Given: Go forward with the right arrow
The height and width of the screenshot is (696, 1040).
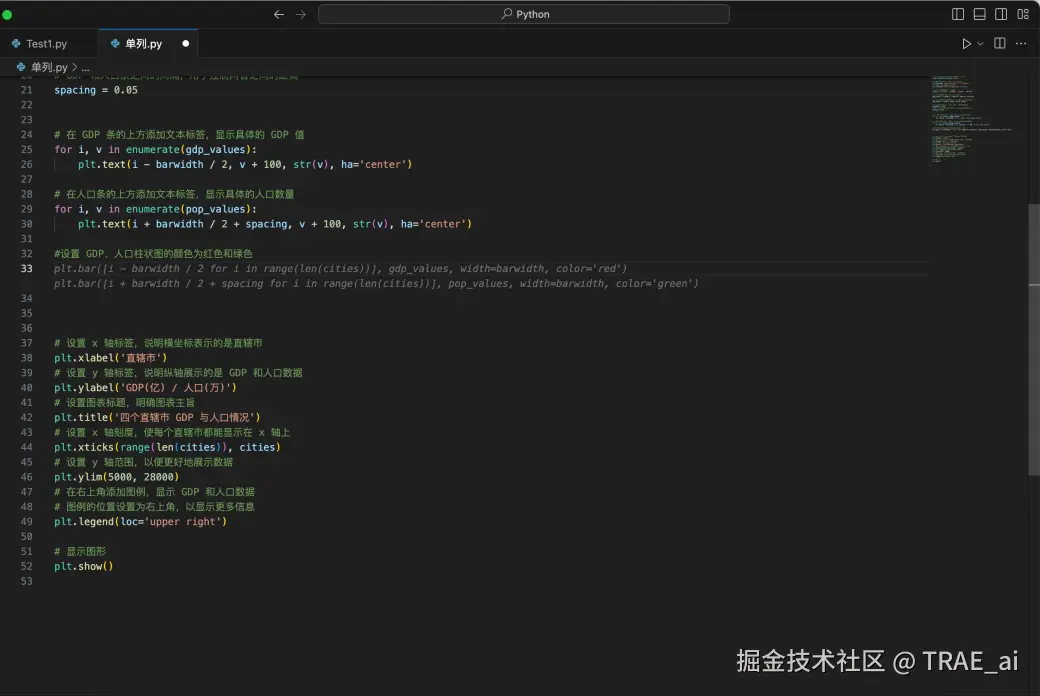Looking at the screenshot, I should point(300,14).
